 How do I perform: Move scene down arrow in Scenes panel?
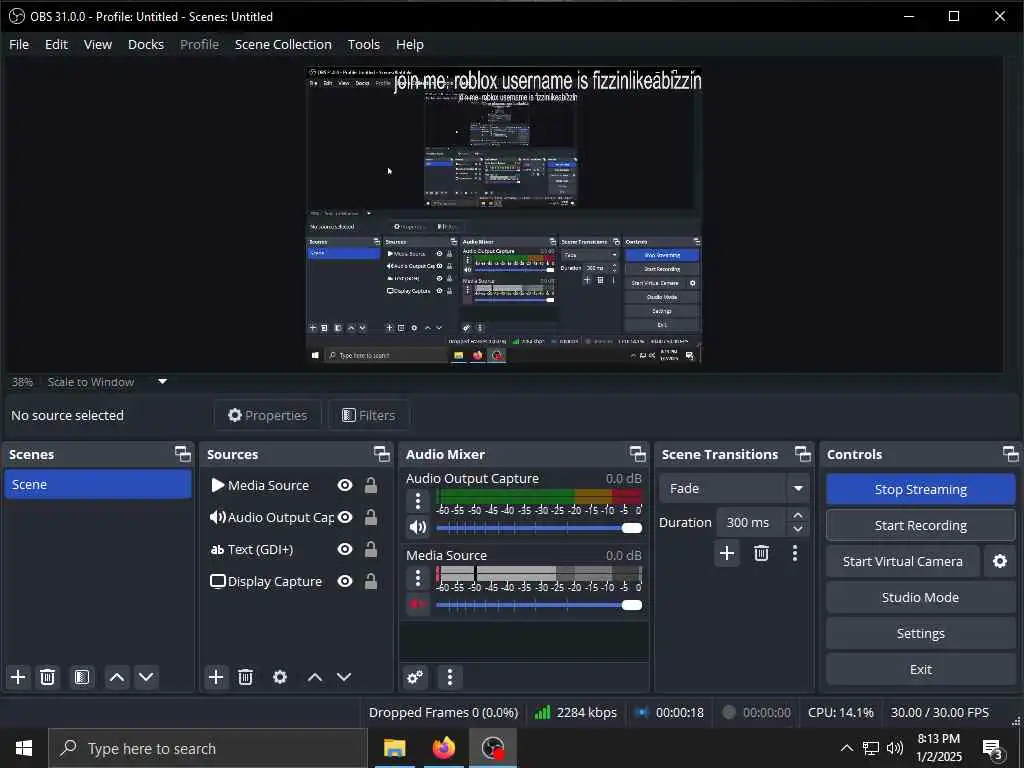[146, 677]
